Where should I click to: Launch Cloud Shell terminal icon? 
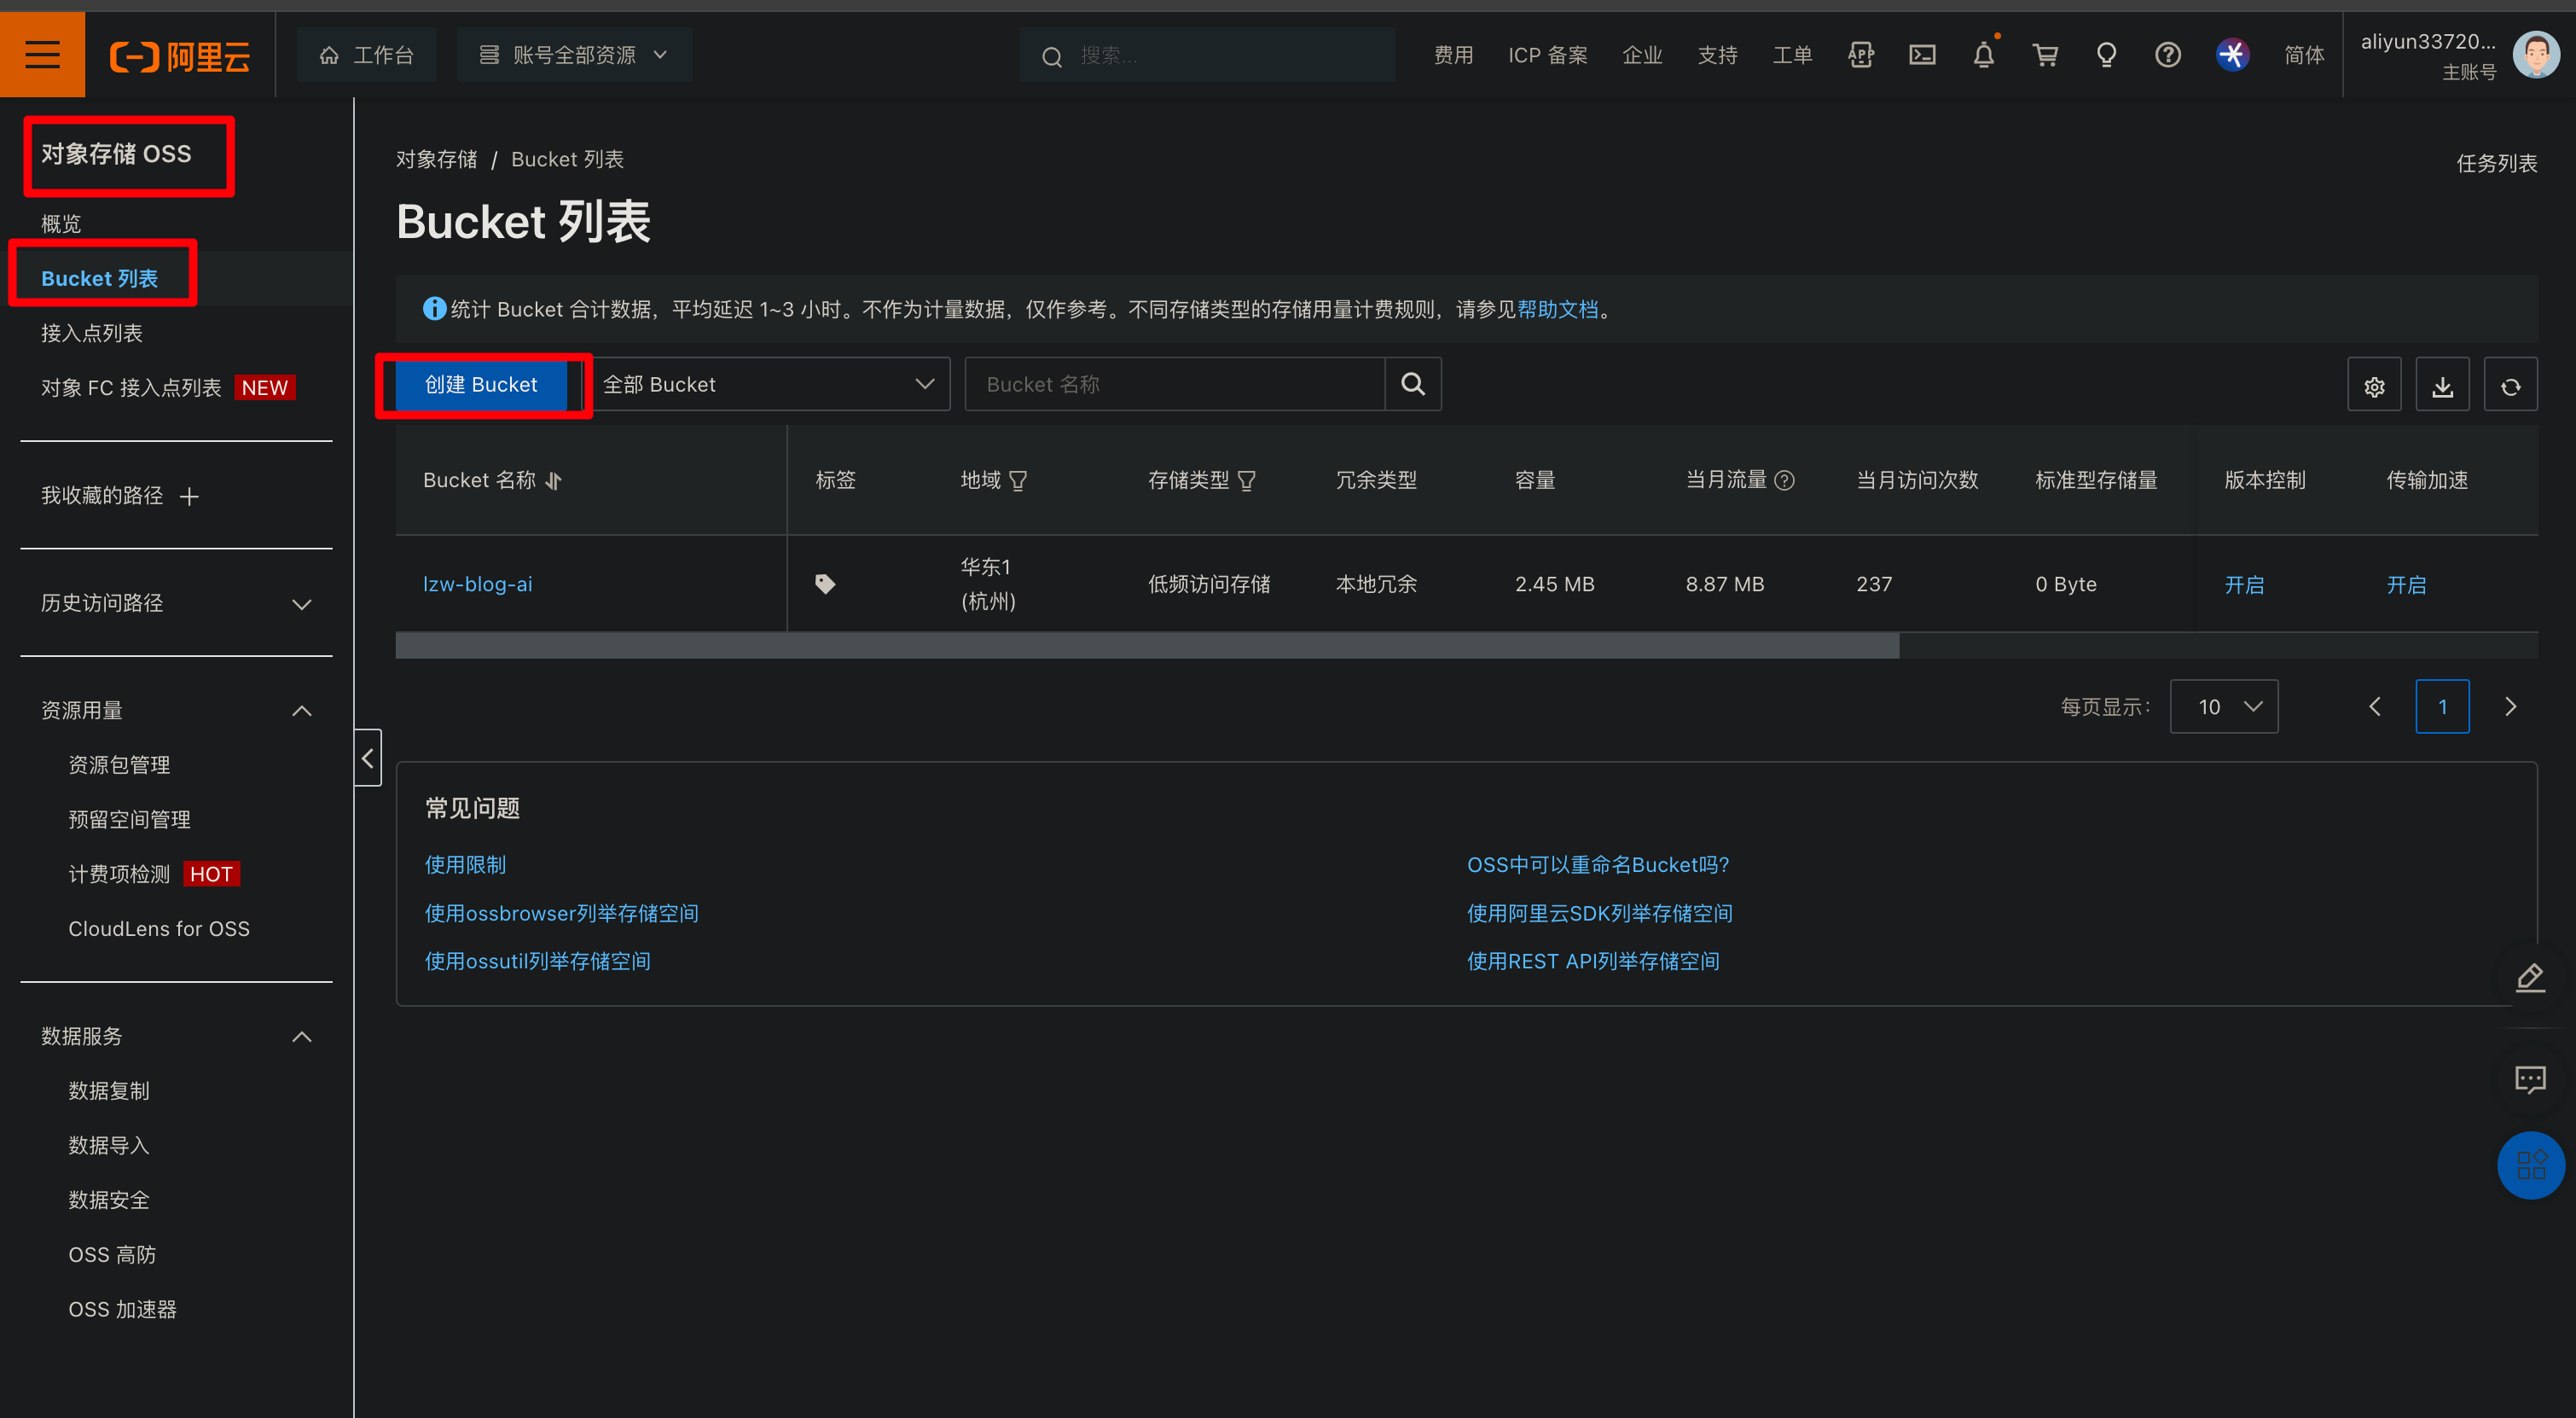pyautogui.click(x=1922, y=55)
